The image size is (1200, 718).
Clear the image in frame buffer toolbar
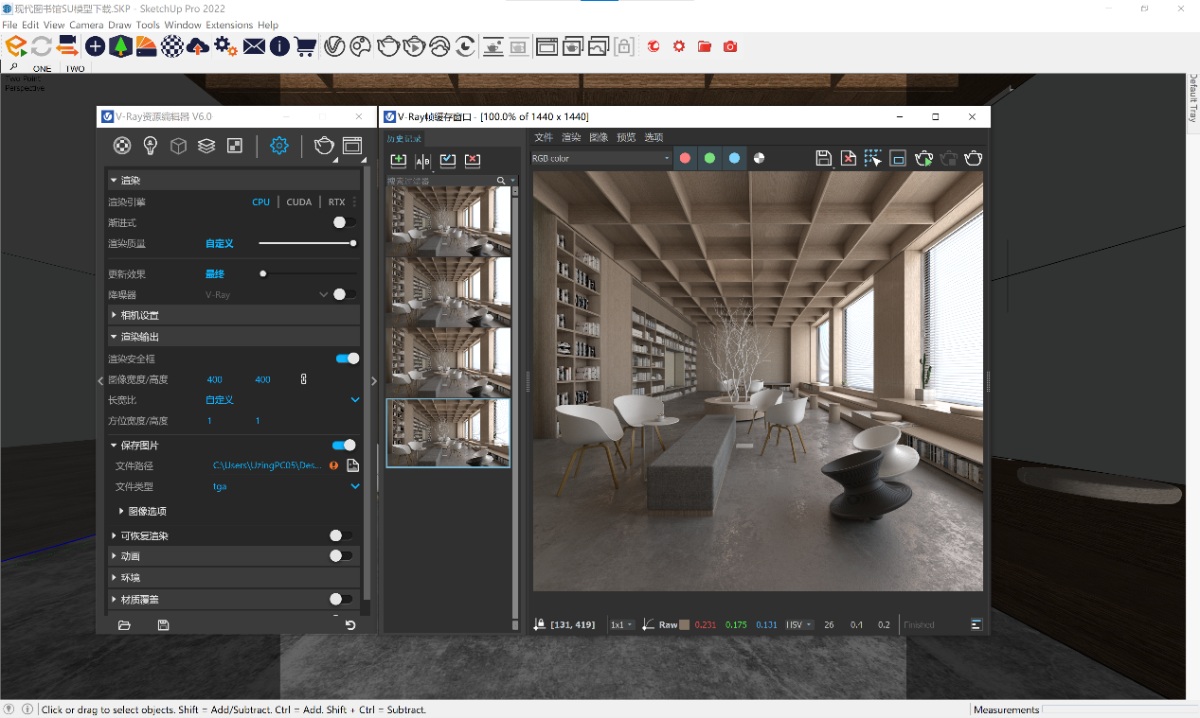coord(848,158)
